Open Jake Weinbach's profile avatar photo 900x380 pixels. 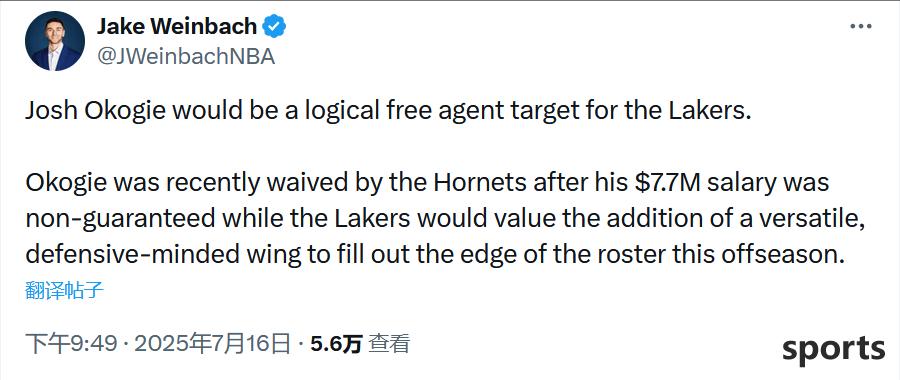55,41
